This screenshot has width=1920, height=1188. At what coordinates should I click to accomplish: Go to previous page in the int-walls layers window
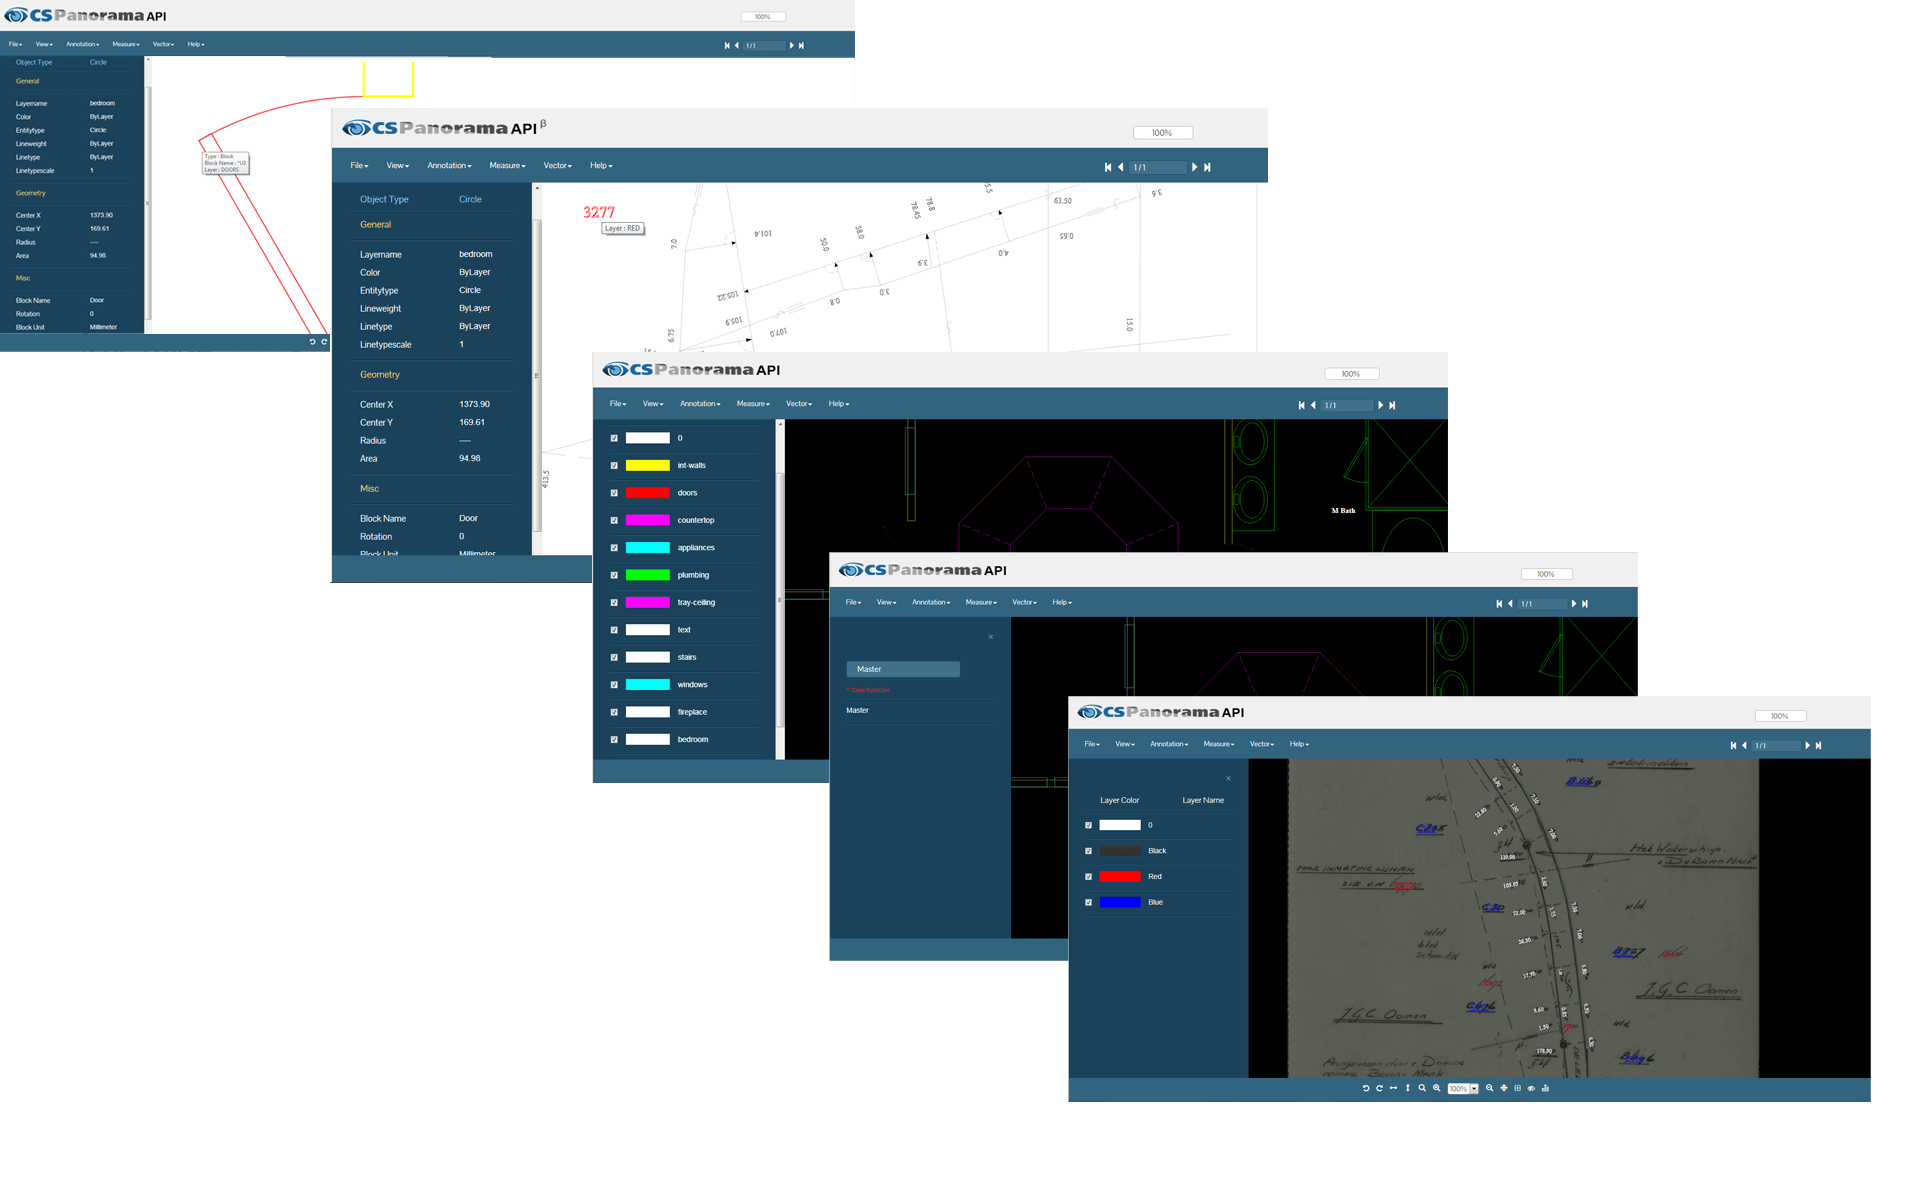click(1313, 405)
